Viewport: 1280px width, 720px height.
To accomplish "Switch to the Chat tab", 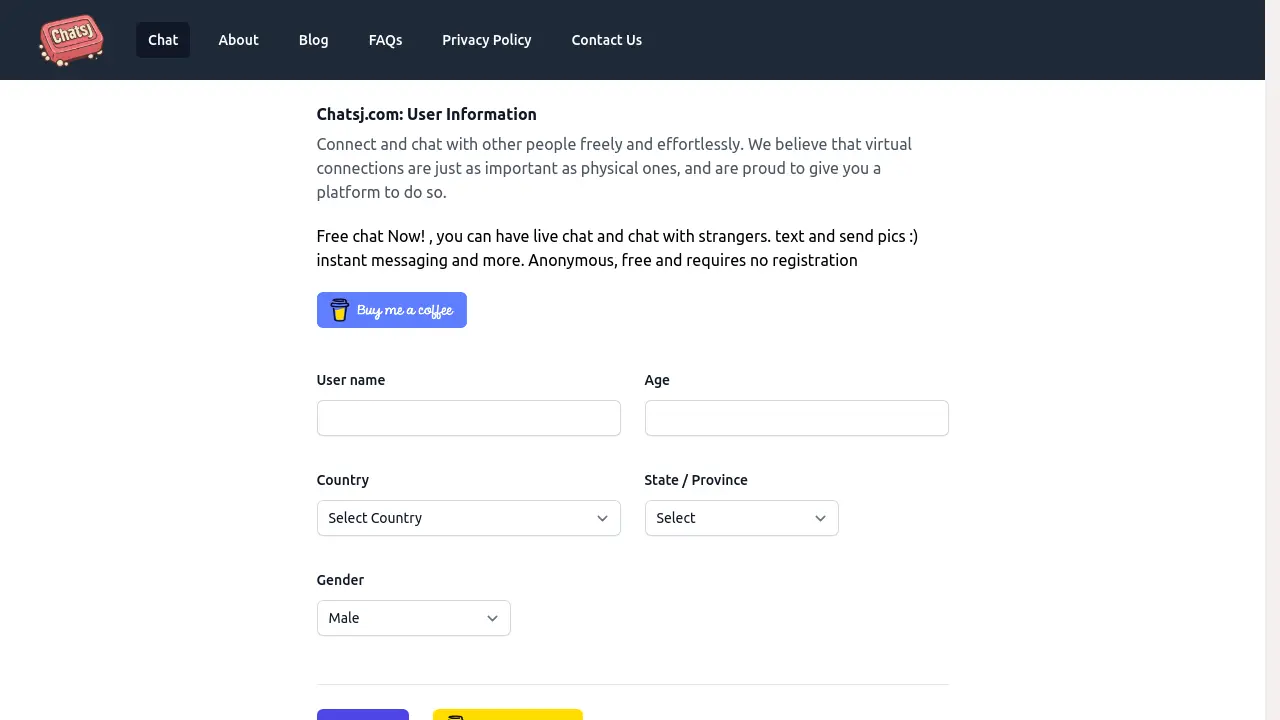I will click(163, 40).
